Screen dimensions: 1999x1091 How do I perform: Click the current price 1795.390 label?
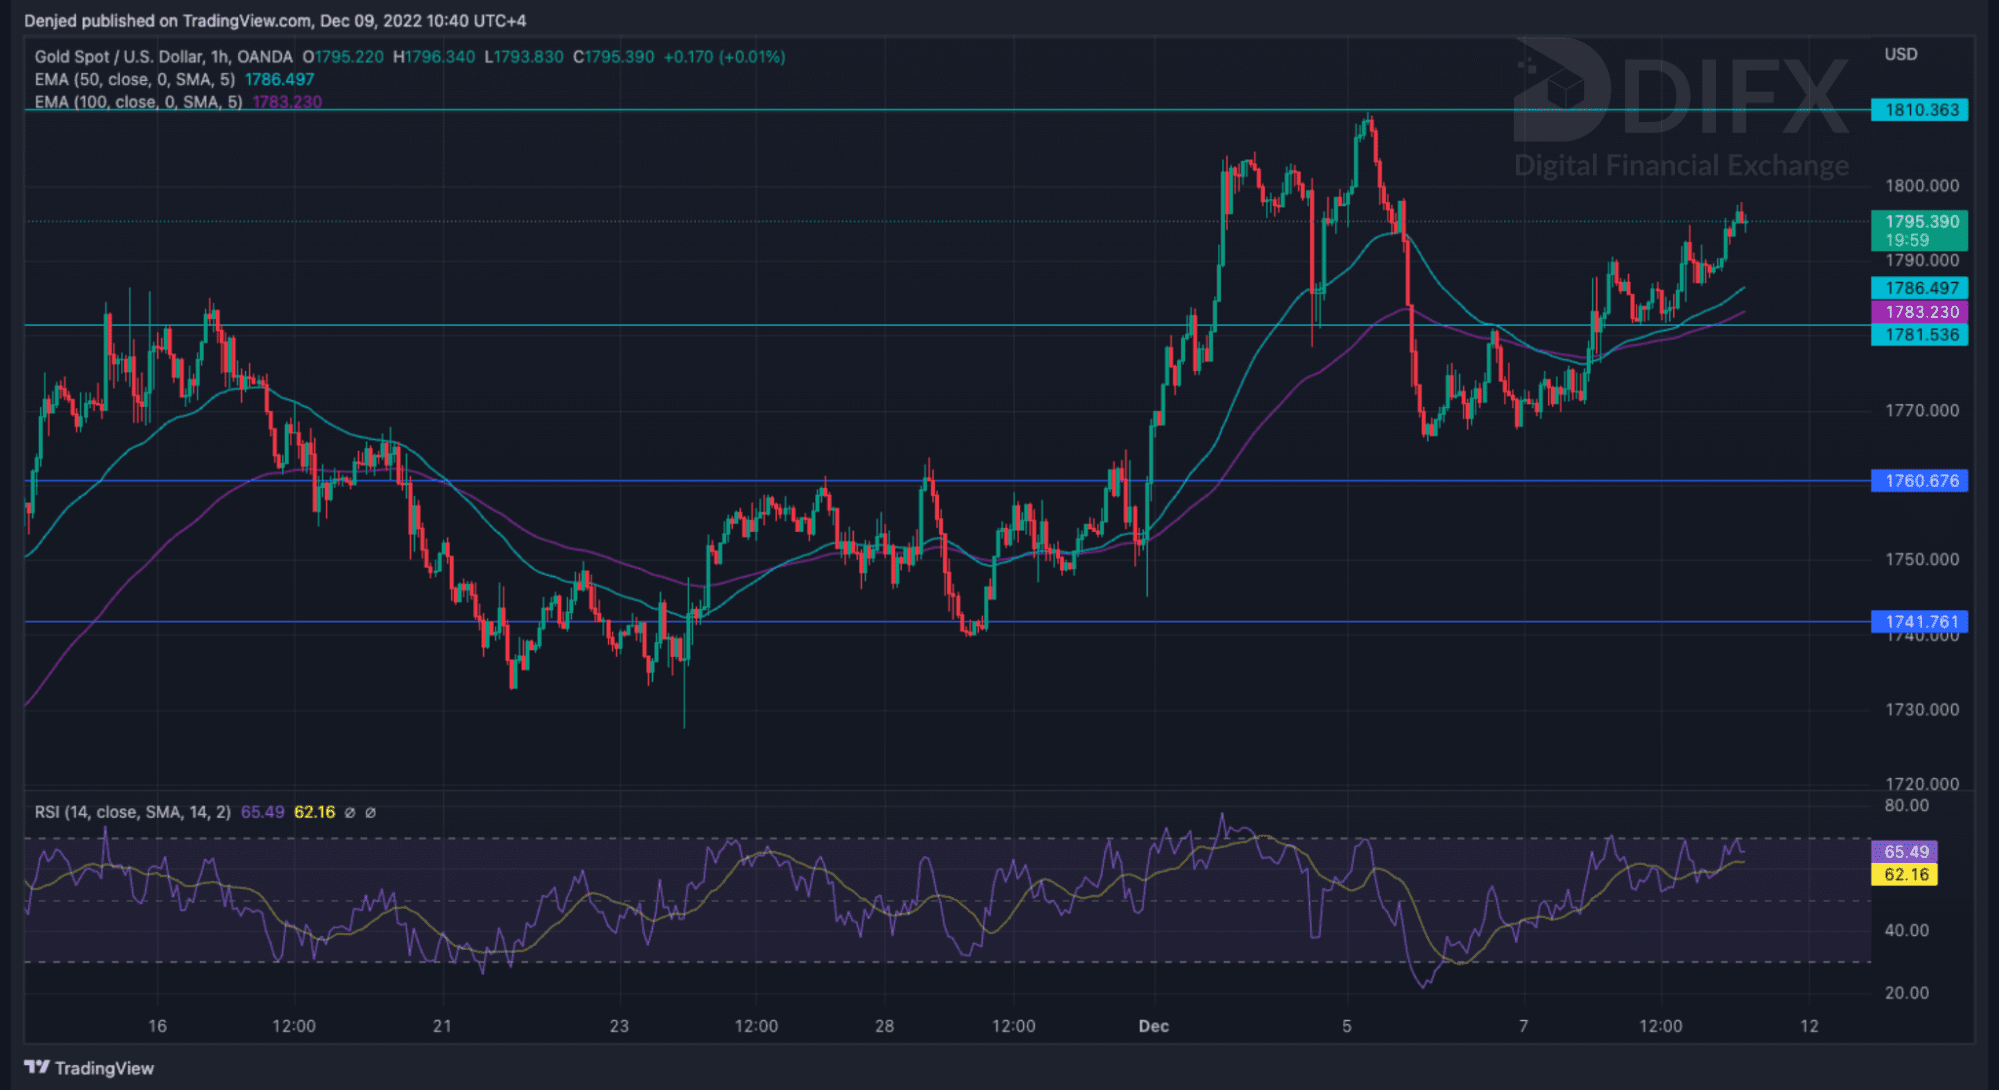pos(1920,222)
